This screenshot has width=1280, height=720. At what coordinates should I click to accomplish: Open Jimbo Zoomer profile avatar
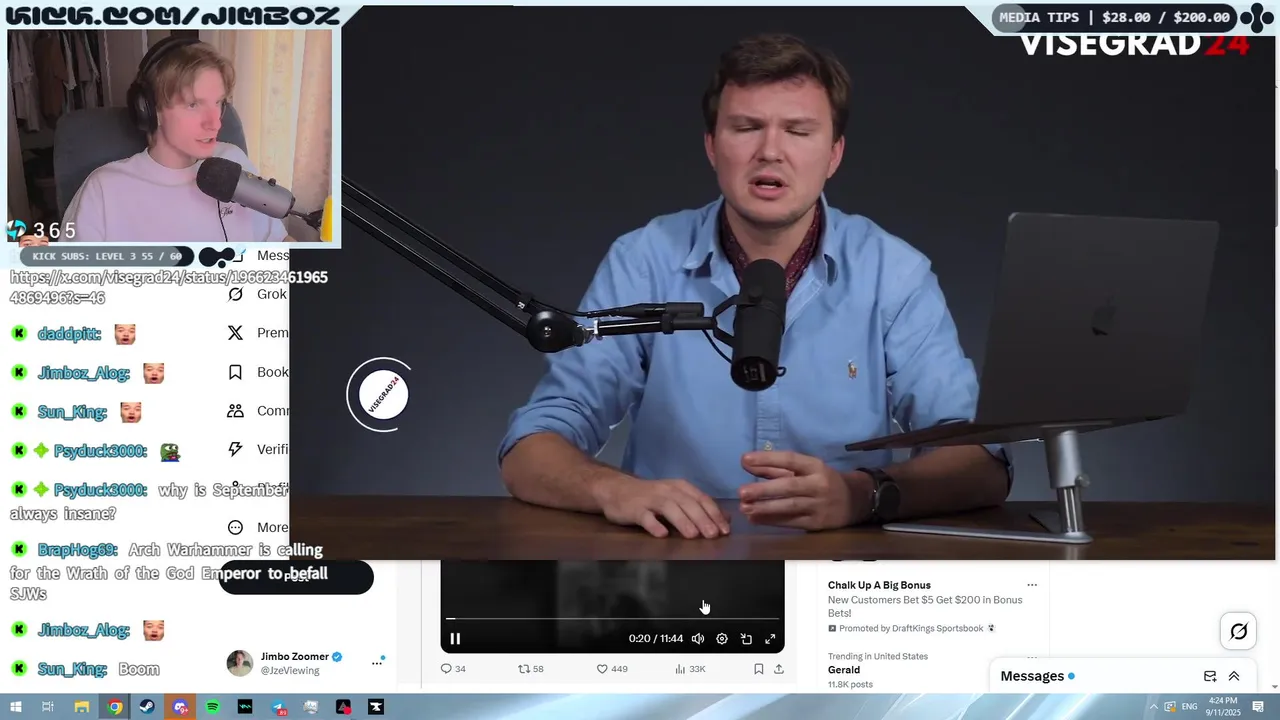[x=240, y=663]
